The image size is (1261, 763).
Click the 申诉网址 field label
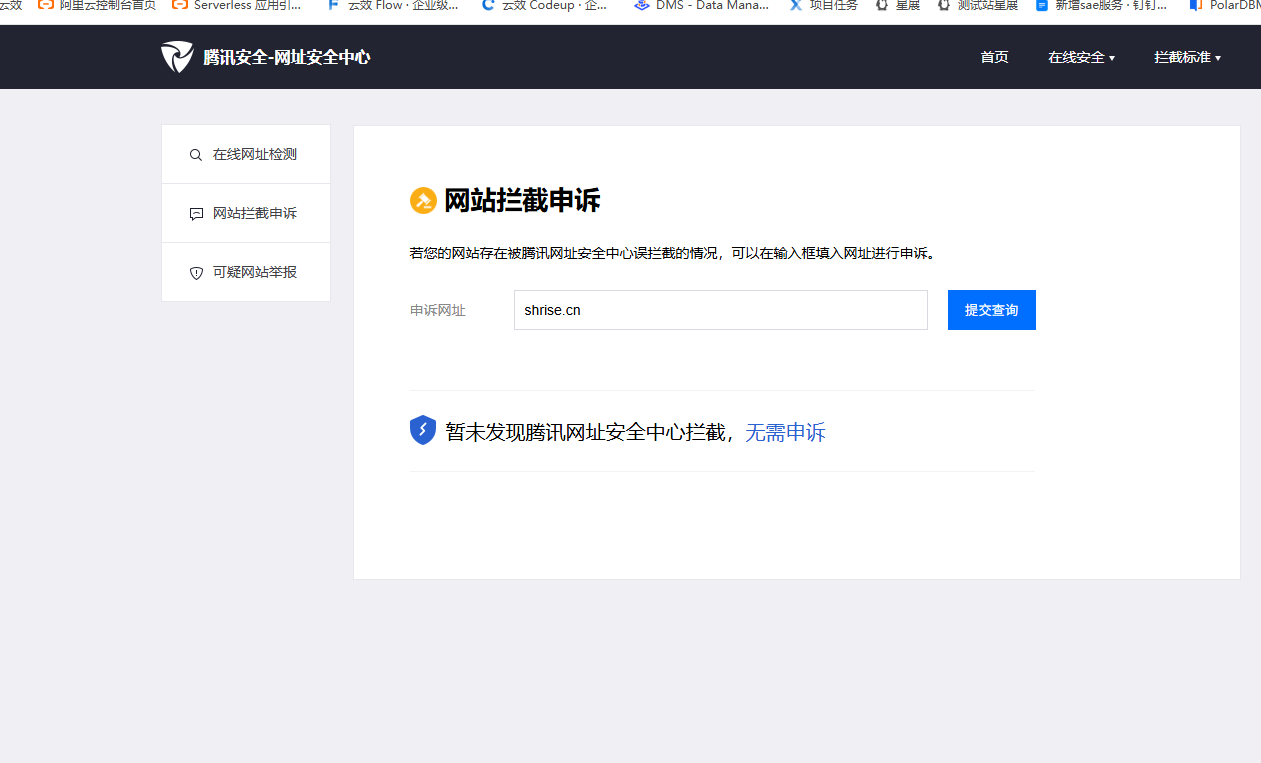pos(438,311)
